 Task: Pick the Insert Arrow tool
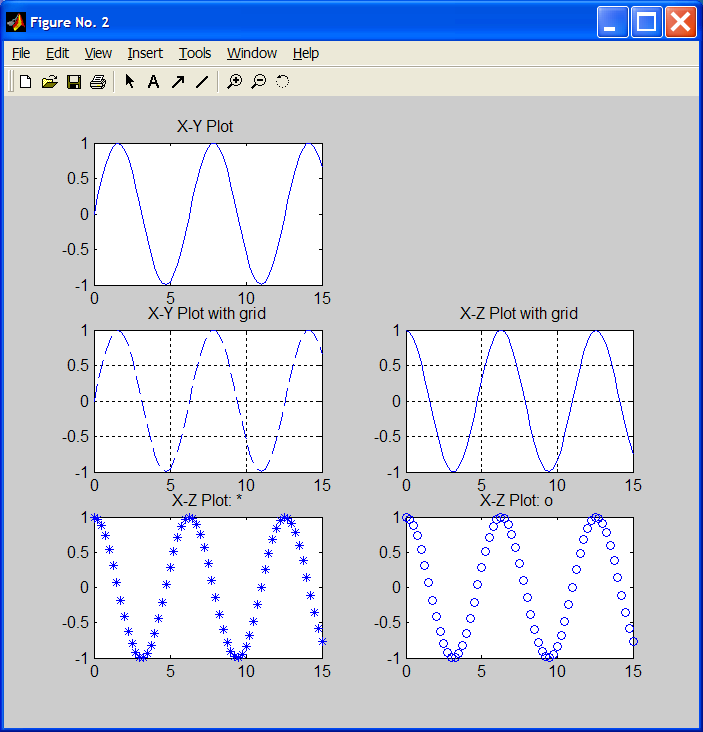(178, 82)
